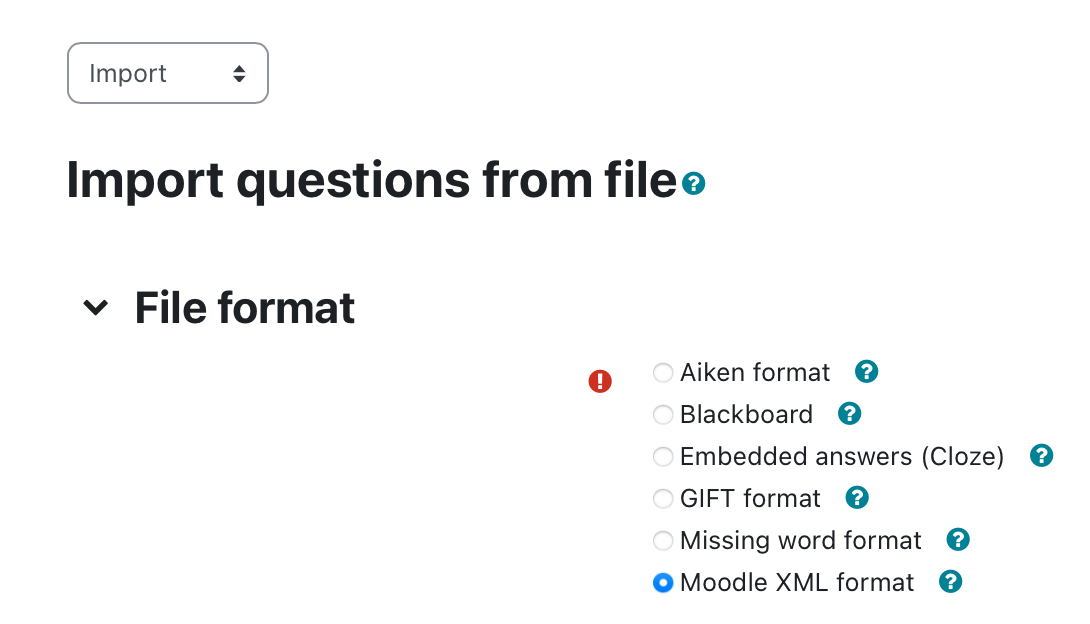Open help for Import questions from file
Image resolution: width=1090 pixels, height=624 pixels.
pos(693,183)
